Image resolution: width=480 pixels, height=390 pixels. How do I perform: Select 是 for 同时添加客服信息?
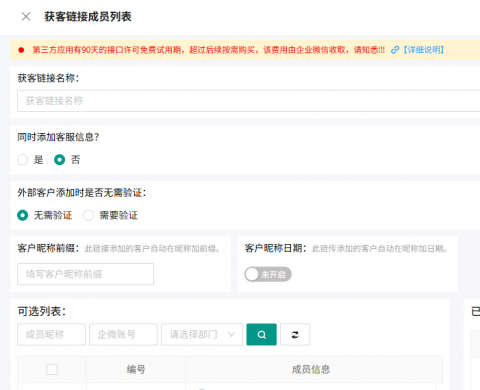pyautogui.click(x=23, y=160)
